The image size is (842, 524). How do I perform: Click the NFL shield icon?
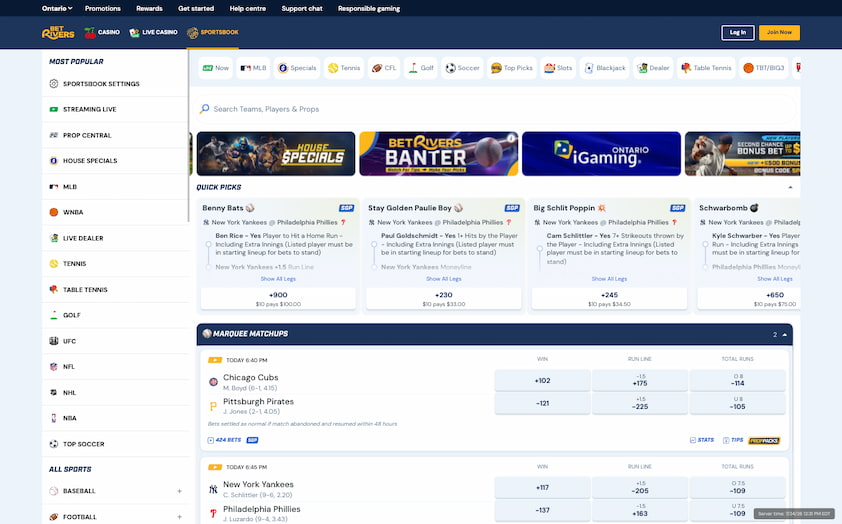[x=54, y=367]
